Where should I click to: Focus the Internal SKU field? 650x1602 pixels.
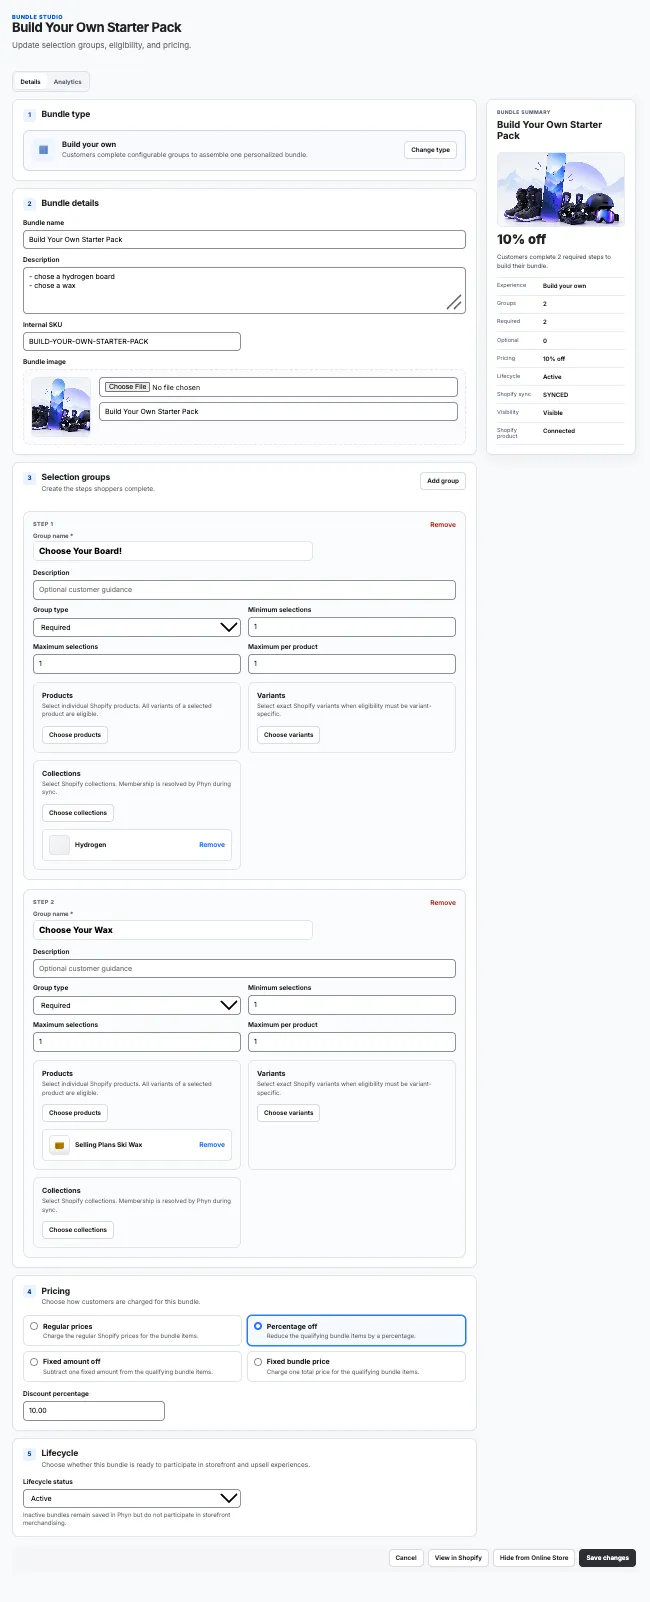(x=132, y=342)
